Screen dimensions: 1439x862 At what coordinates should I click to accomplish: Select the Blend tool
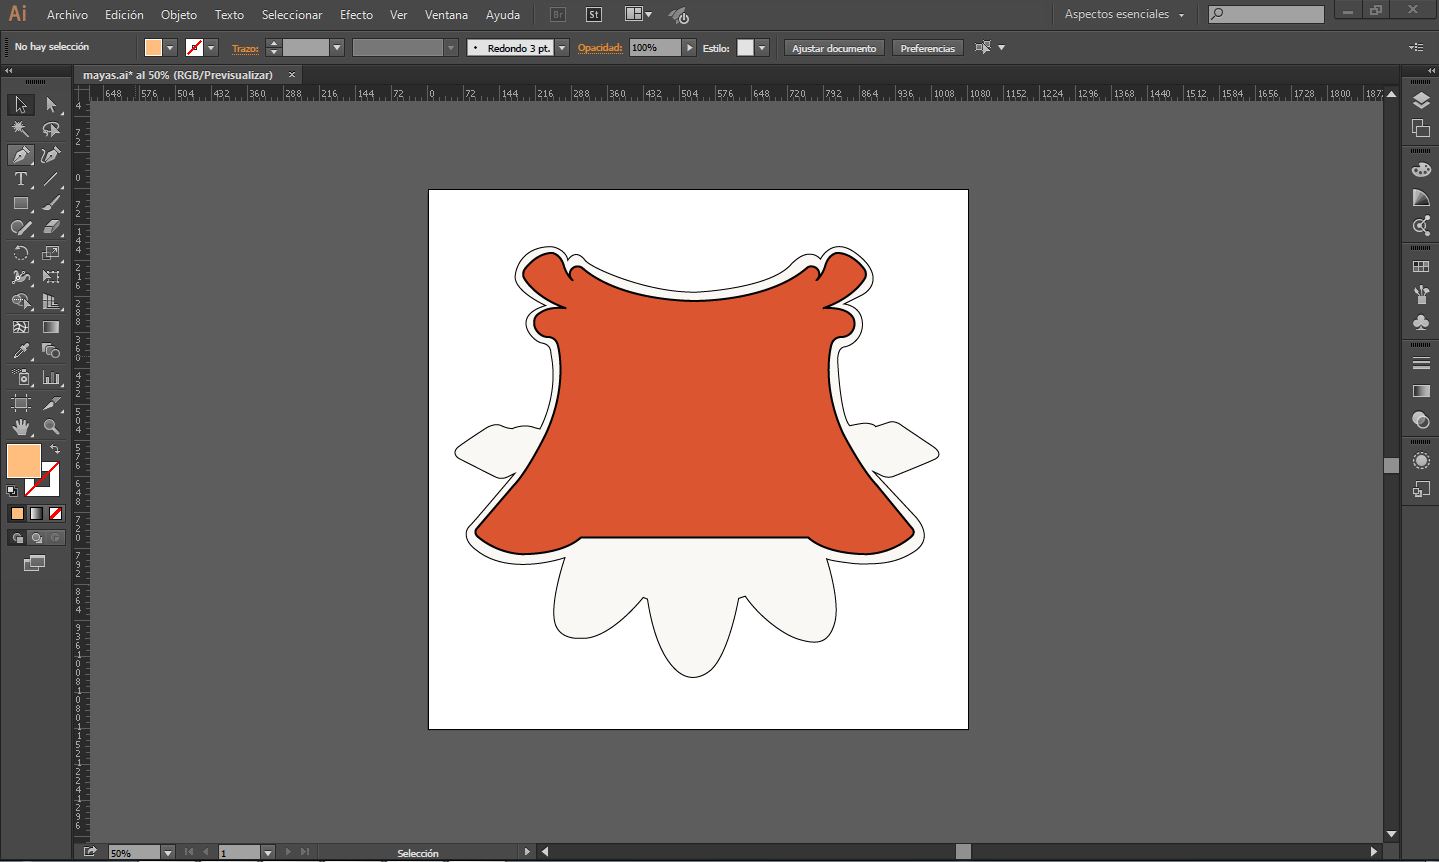click(x=51, y=351)
